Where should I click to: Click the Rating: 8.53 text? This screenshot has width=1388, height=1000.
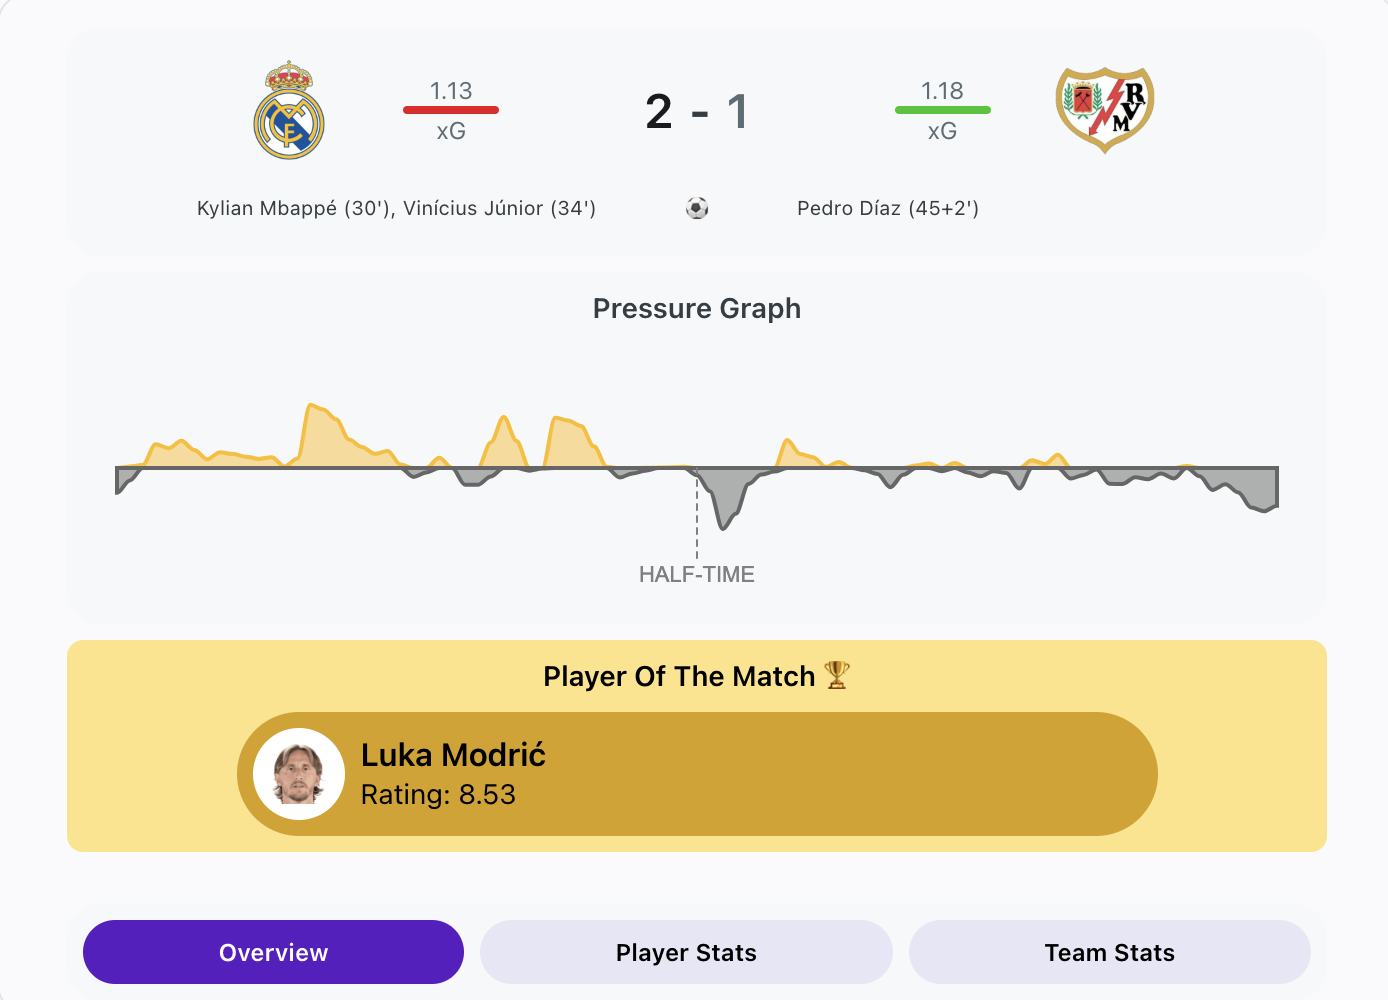point(438,795)
